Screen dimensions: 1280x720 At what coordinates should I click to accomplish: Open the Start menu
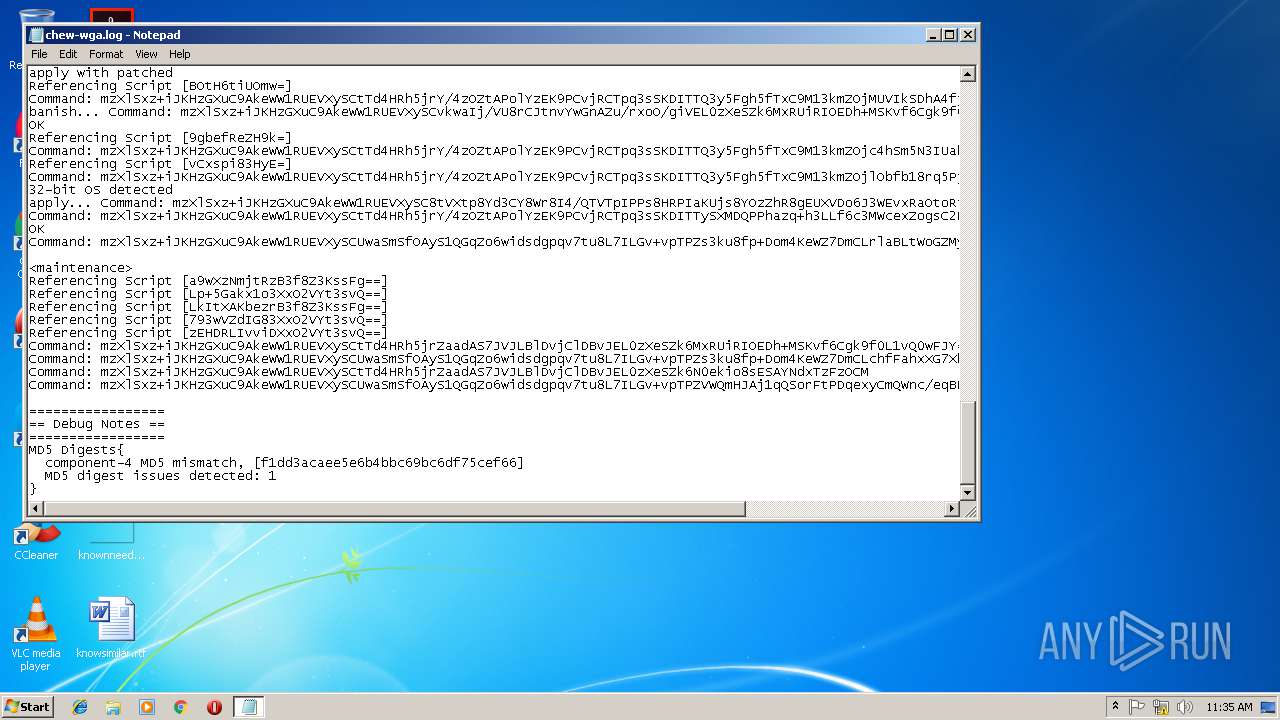(x=27, y=706)
